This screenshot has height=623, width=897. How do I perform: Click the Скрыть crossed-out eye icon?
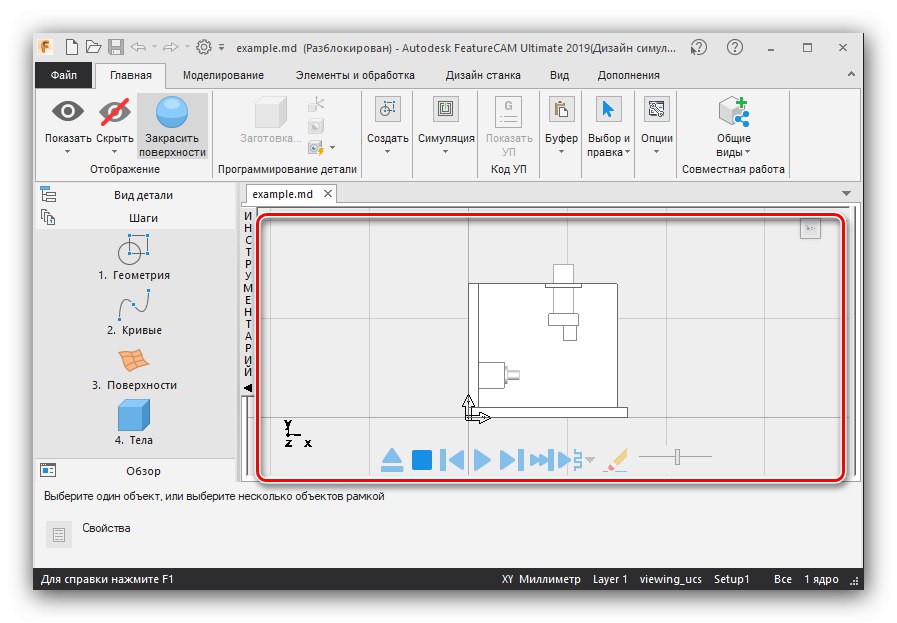114,111
